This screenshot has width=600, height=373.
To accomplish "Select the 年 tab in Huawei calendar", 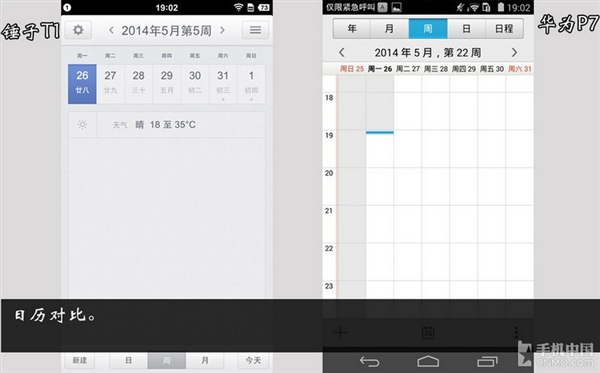I will (352, 29).
